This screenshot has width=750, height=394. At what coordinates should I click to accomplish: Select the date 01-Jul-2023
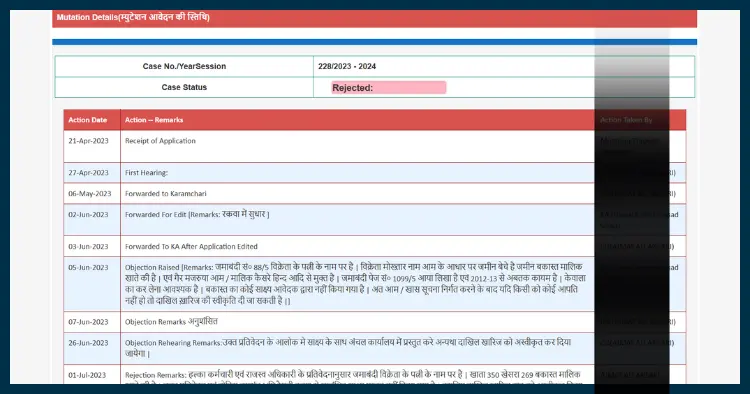point(87,376)
